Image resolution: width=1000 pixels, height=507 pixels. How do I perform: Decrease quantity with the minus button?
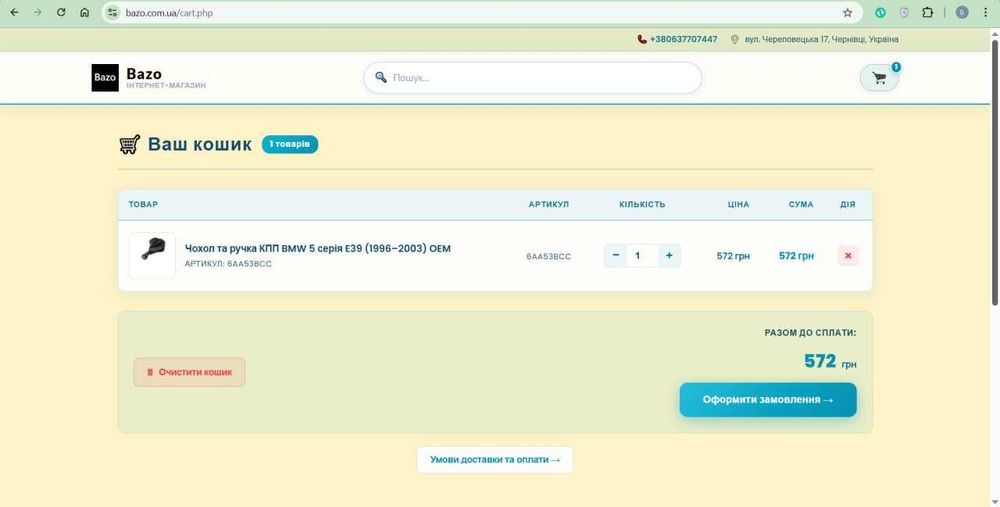[x=615, y=256]
